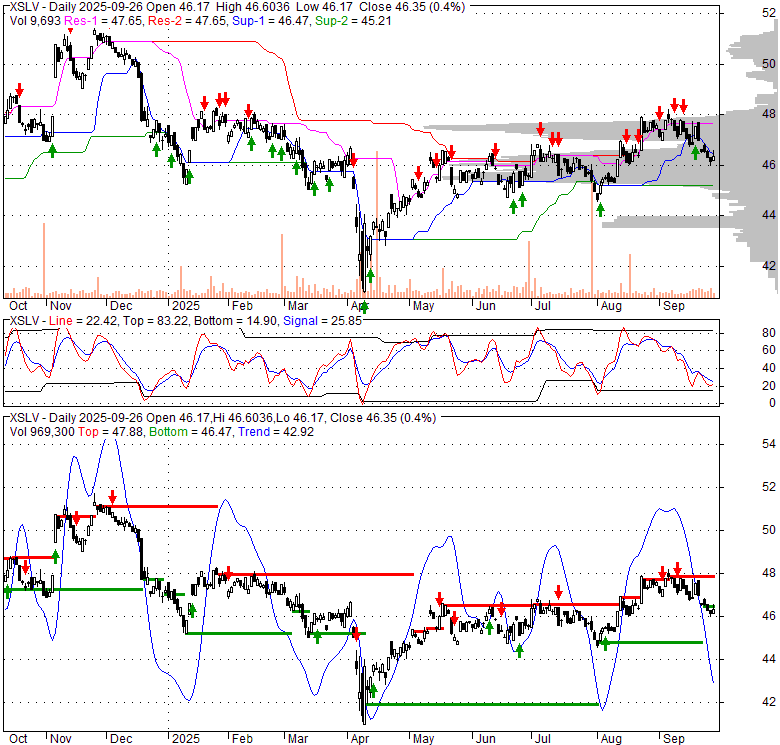Click the 'Res-2 = 47.65' legend value
This screenshot has width=780, height=745.
(187, 21)
